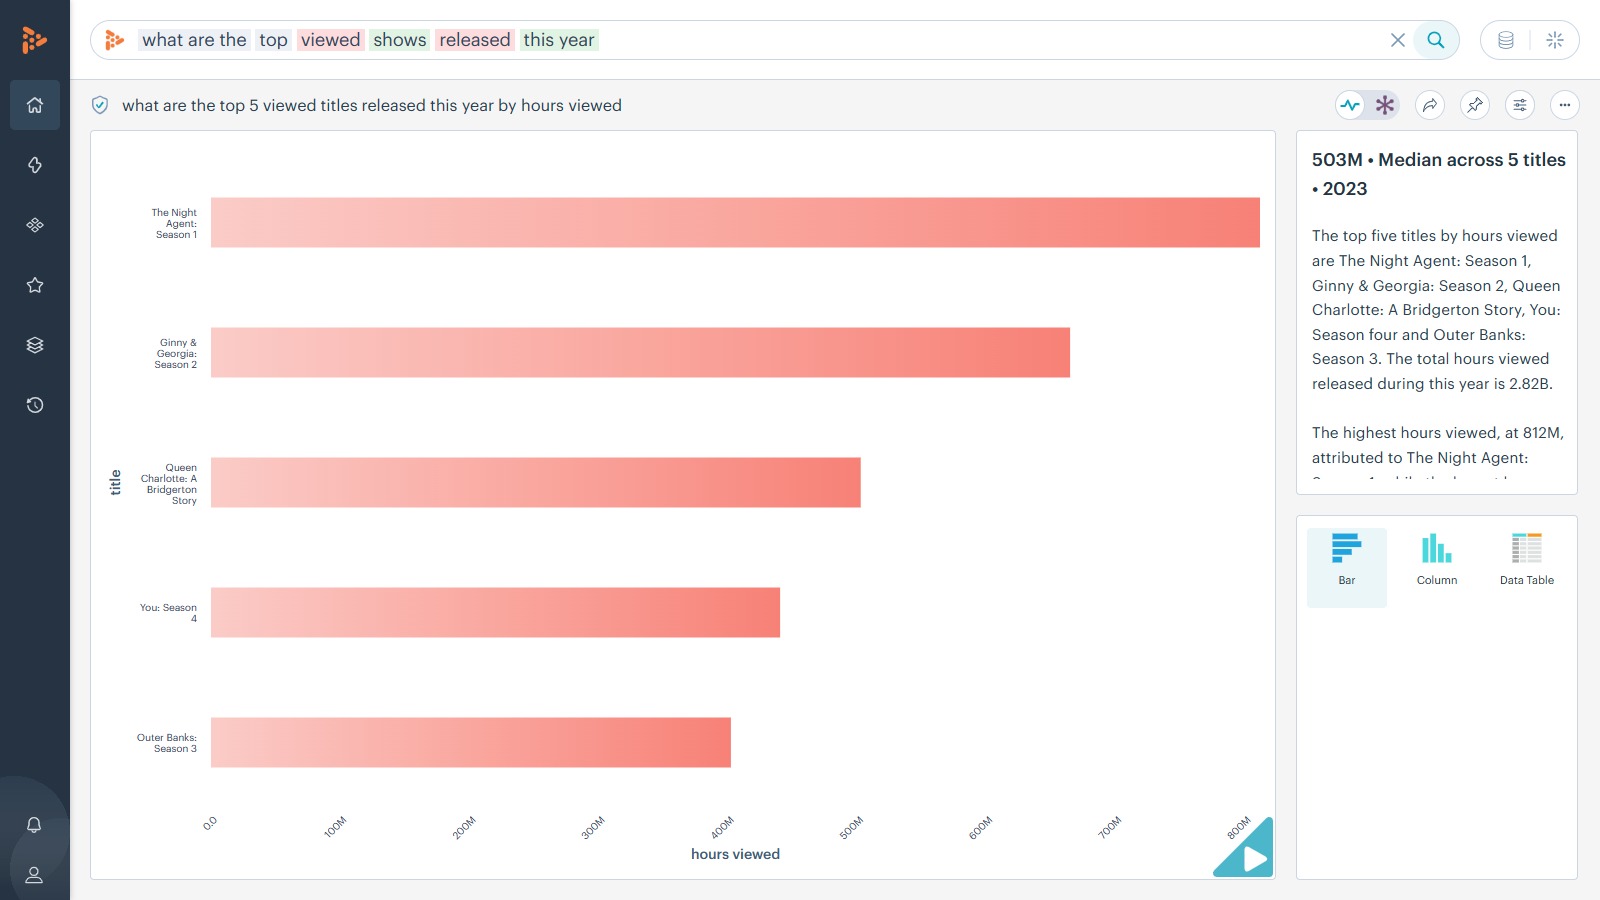Viewport: 1600px width, 900px height.
Task: Click the 'hours viewed' axis title
Action: point(735,854)
